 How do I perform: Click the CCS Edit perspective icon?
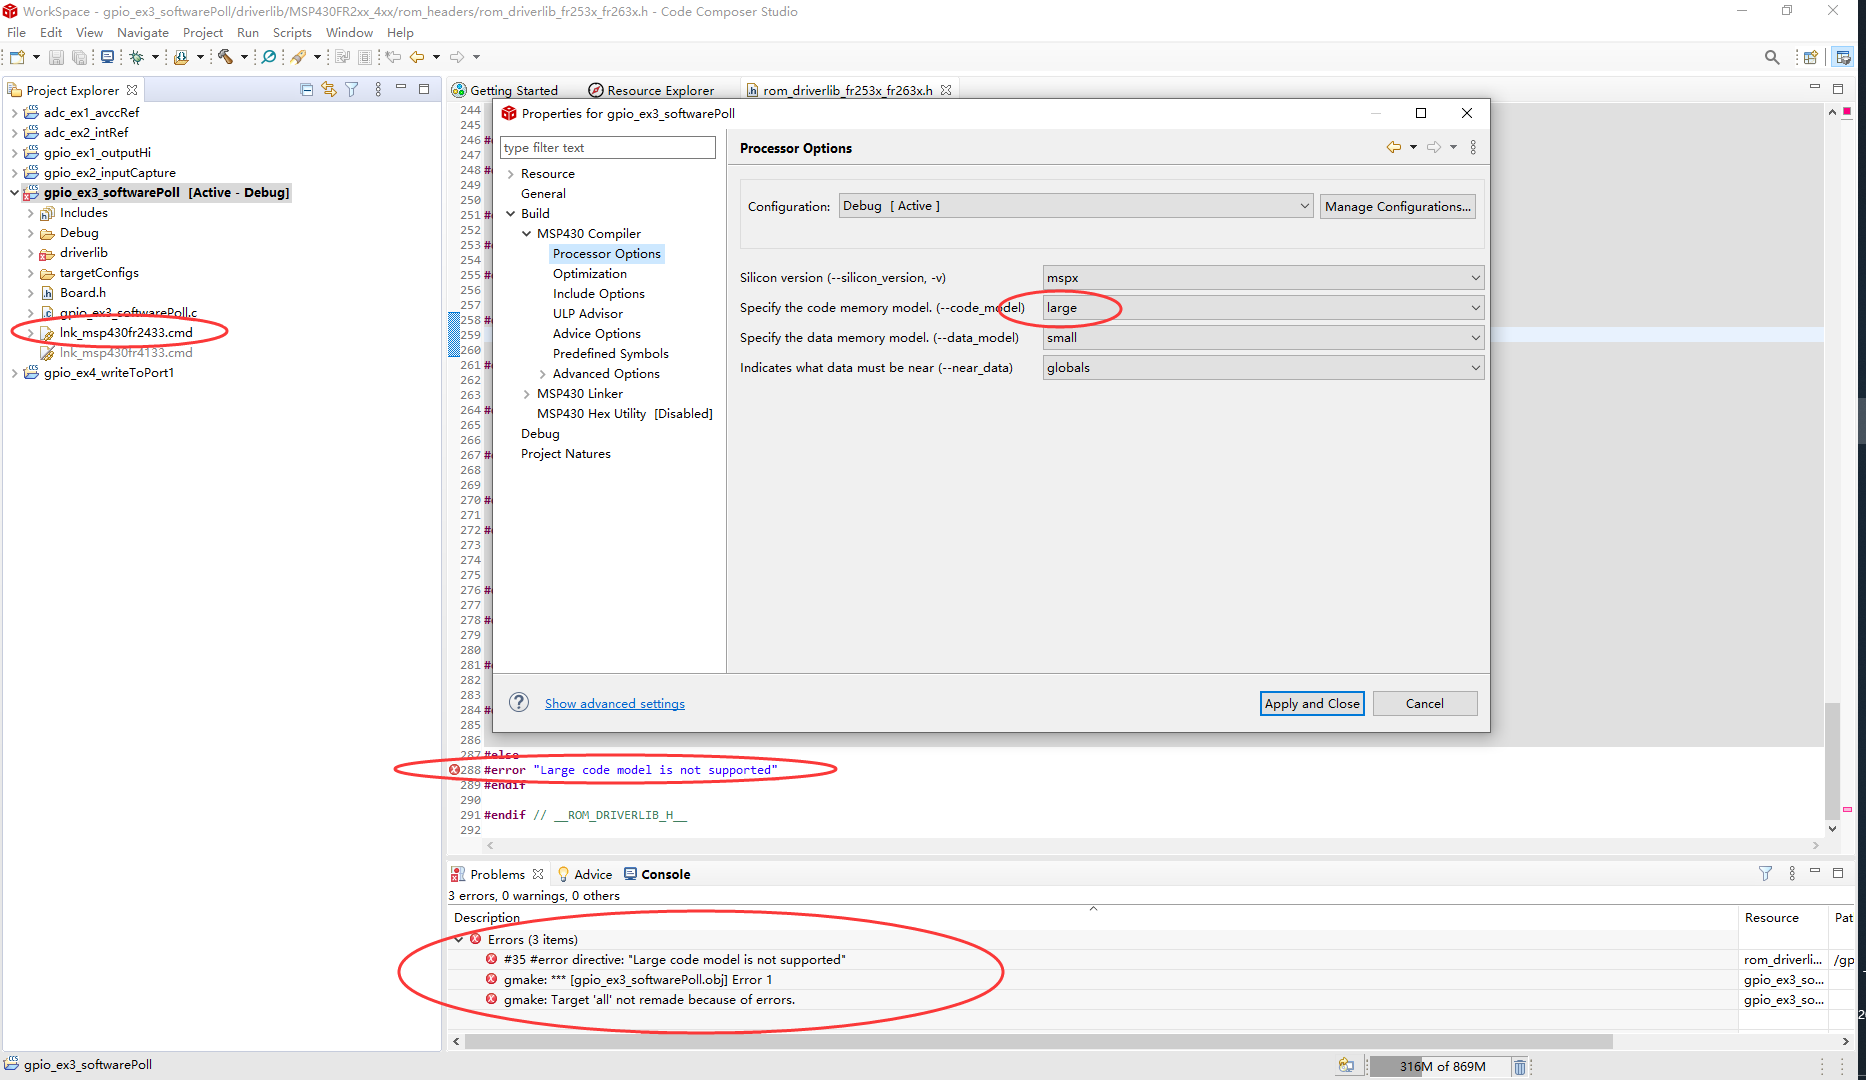1842,57
